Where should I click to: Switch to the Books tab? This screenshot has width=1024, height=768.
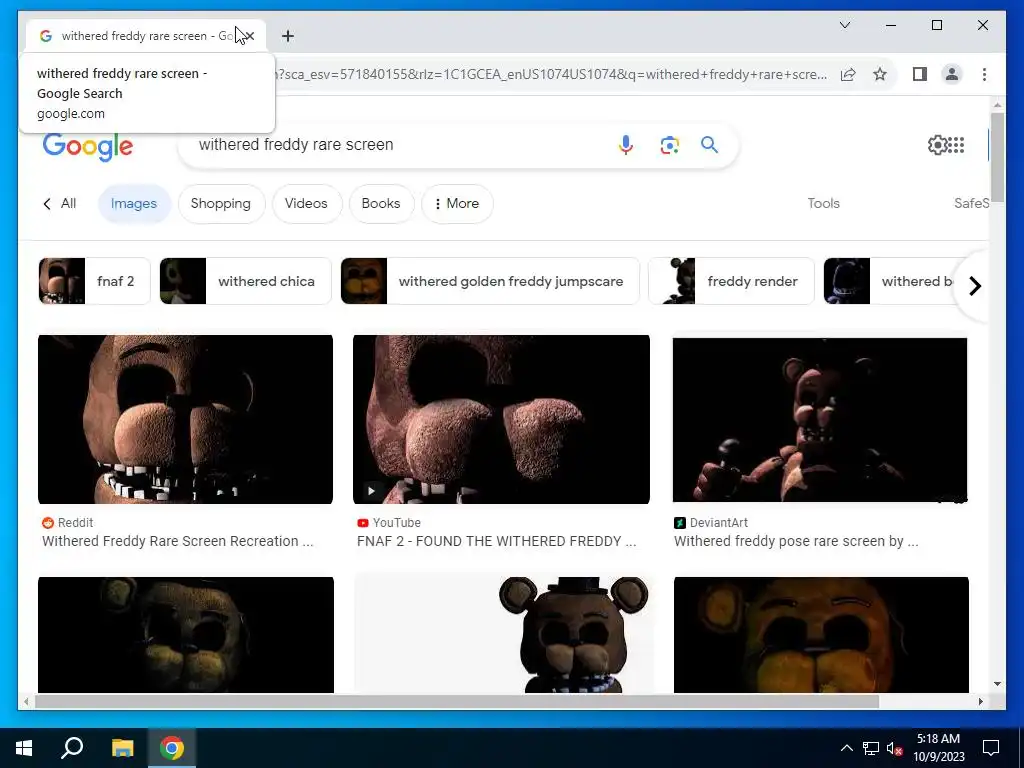381,204
